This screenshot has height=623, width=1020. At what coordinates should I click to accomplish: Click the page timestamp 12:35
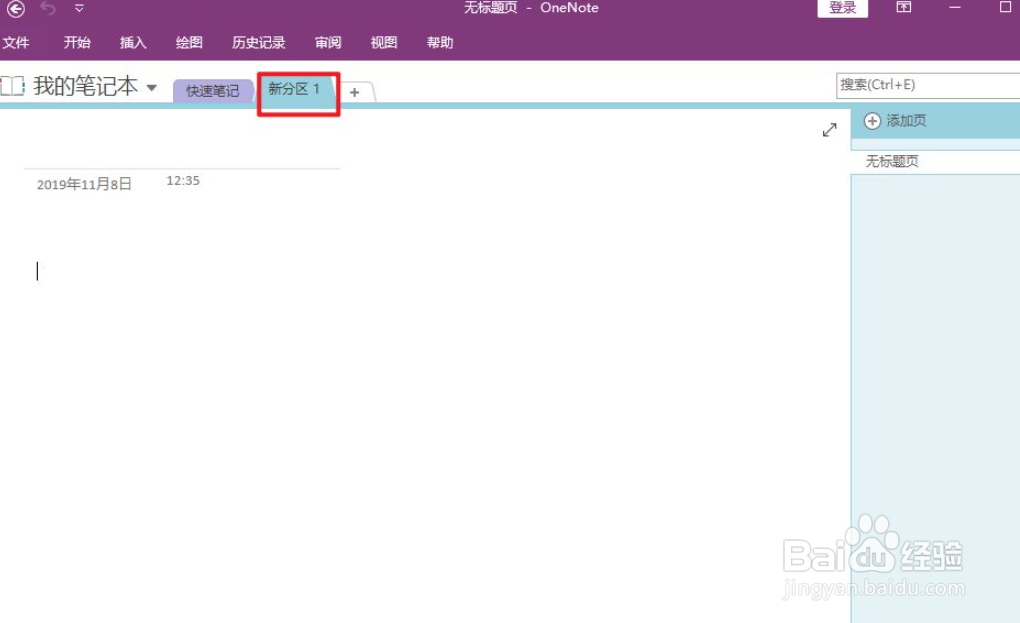[181, 181]
